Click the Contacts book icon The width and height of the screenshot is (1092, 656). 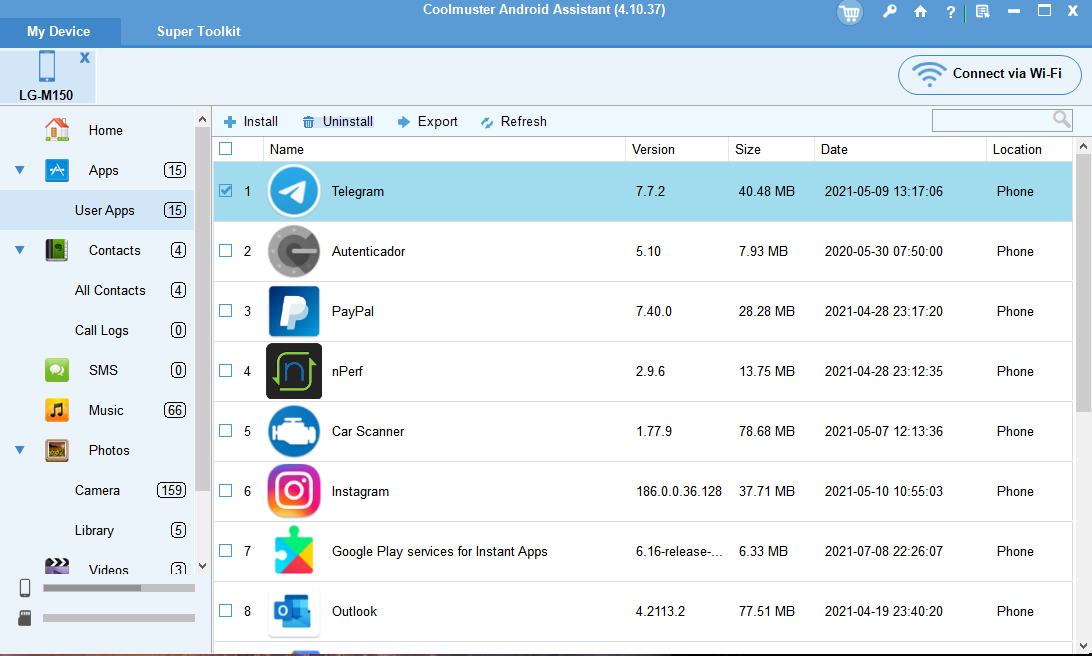57,250
